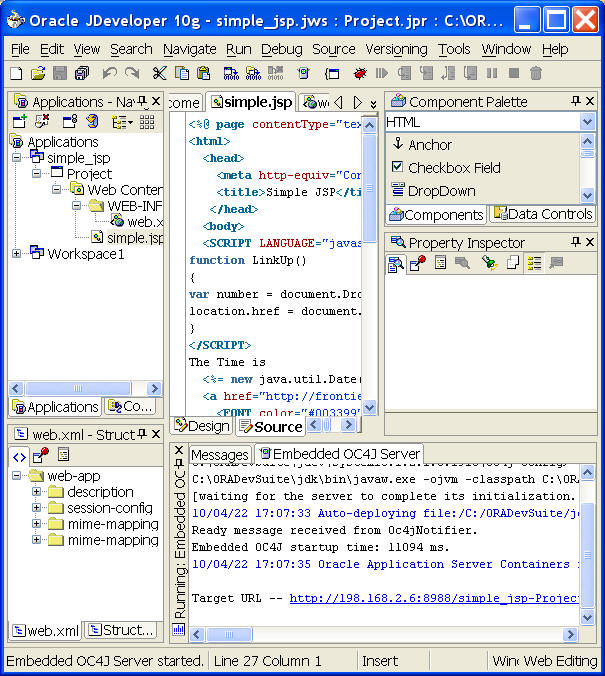This screenshot has height=676, width=605.
Task: Close the log window with X
Action: point(179,450)
